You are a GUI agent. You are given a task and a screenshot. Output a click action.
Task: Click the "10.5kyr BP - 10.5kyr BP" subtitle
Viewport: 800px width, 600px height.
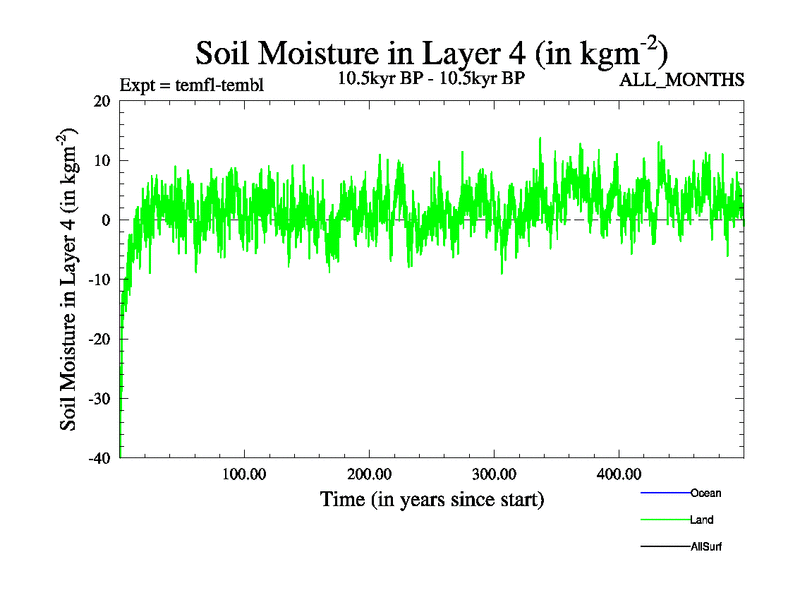[x=430, y=79]
